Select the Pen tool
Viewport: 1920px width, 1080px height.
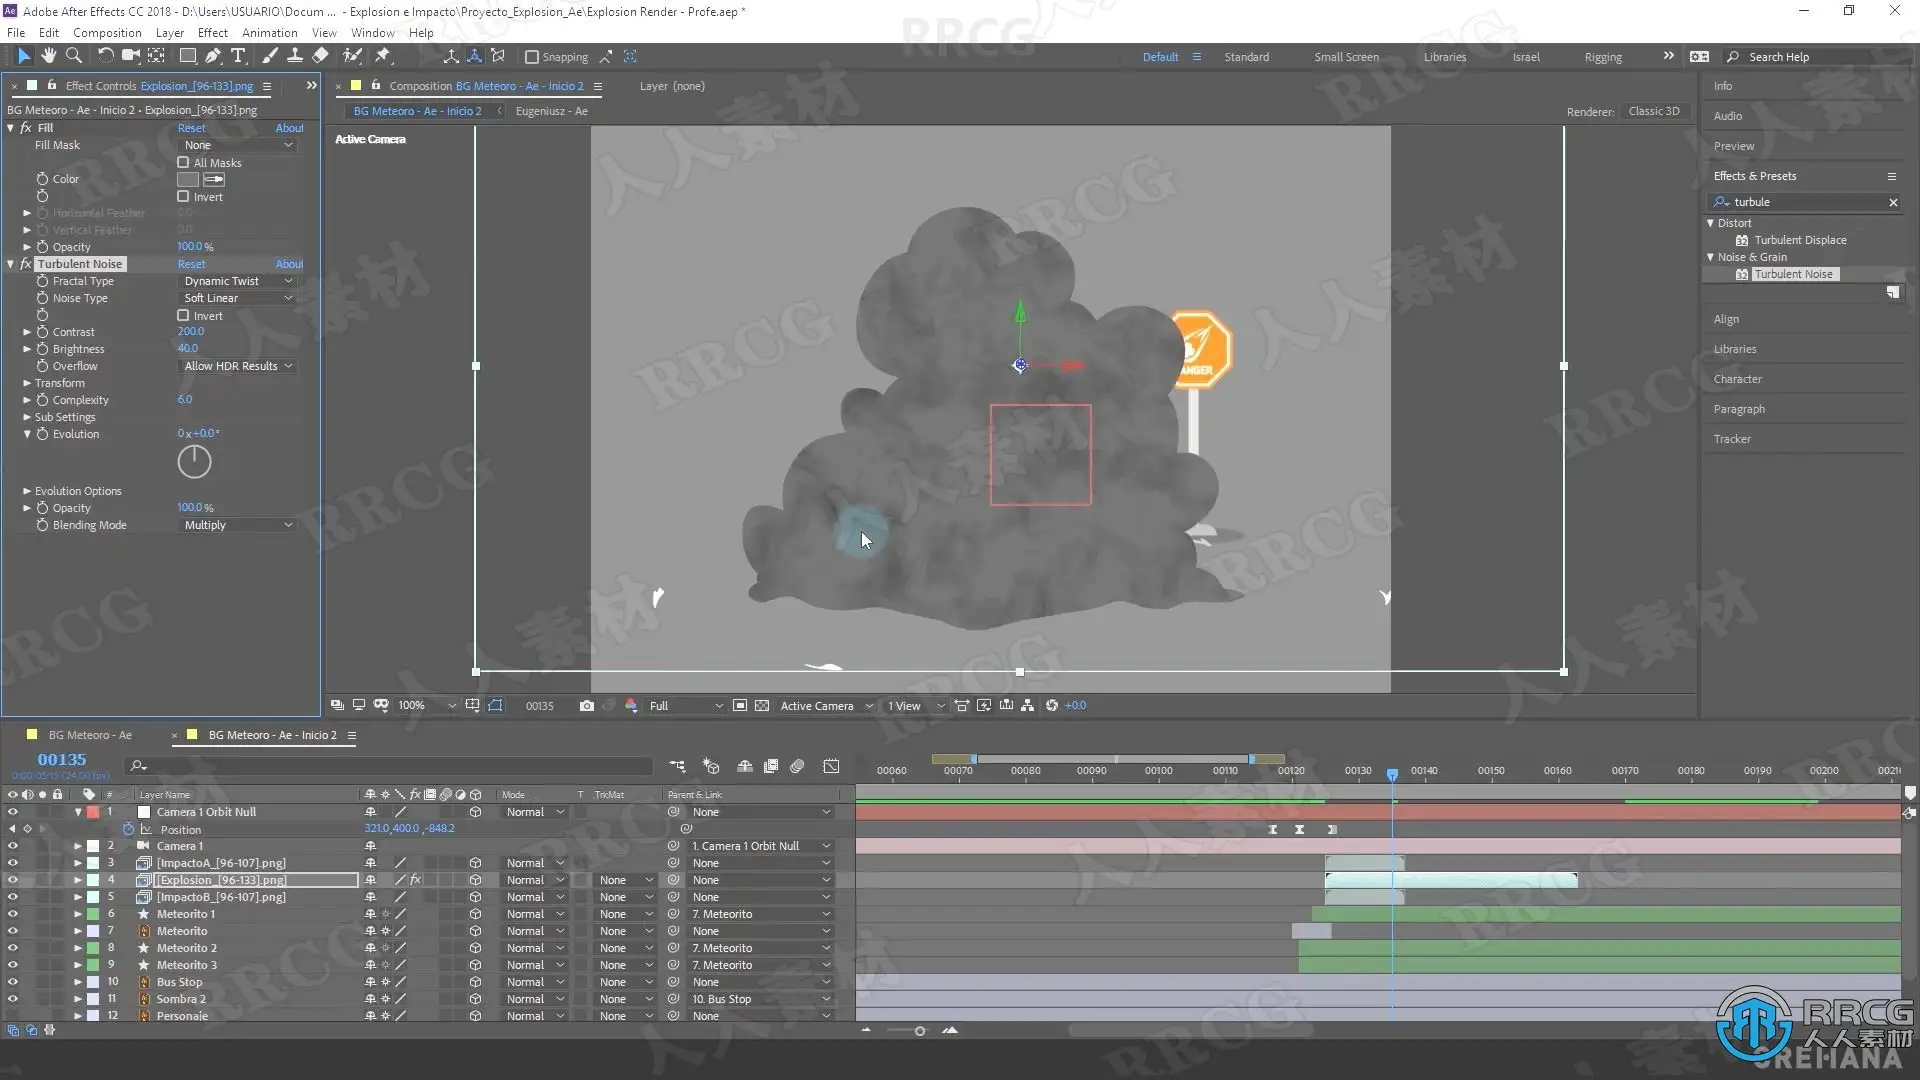(213, 56)
